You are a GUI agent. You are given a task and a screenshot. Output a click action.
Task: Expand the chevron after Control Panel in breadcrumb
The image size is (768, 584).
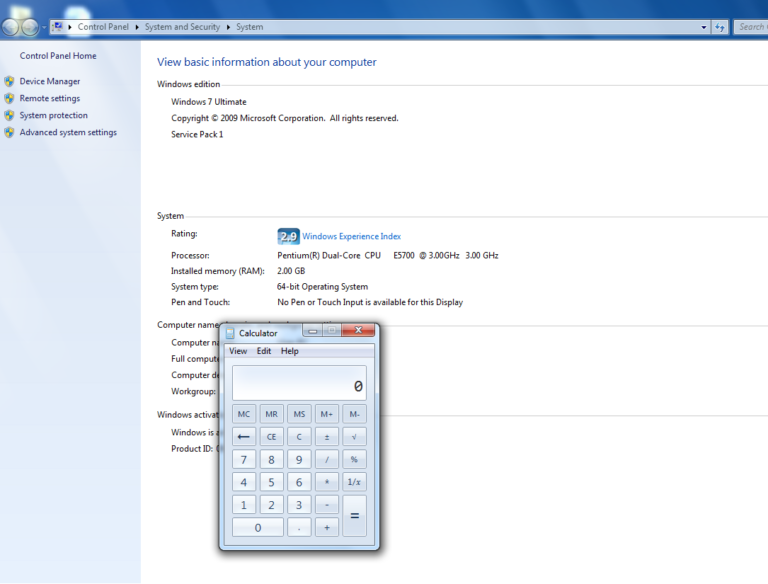pos(137,27)
